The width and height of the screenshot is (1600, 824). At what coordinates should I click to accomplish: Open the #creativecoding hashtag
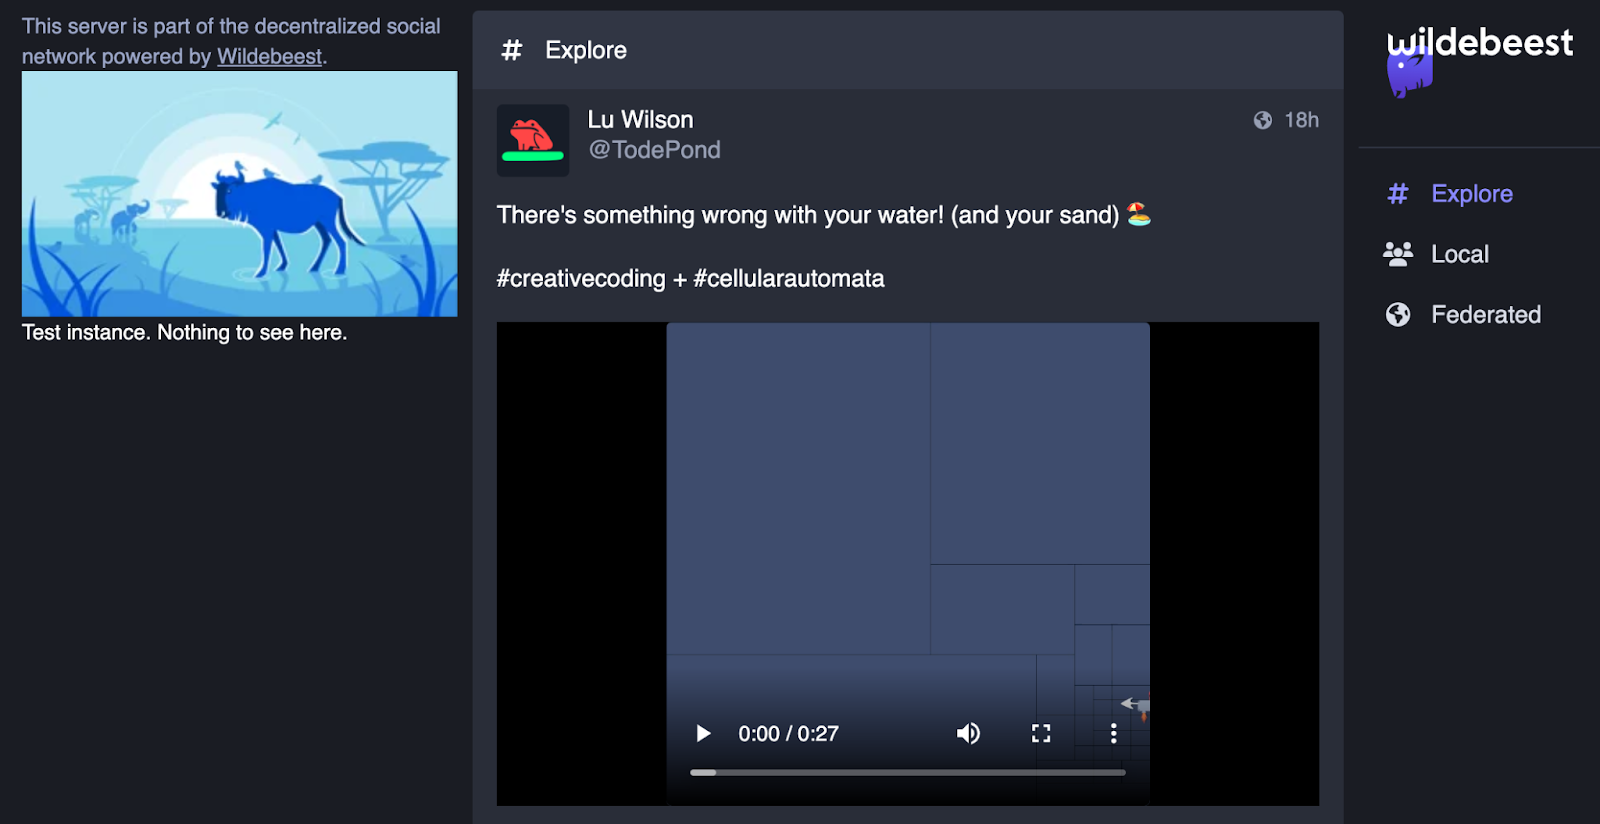click(581, 278)
